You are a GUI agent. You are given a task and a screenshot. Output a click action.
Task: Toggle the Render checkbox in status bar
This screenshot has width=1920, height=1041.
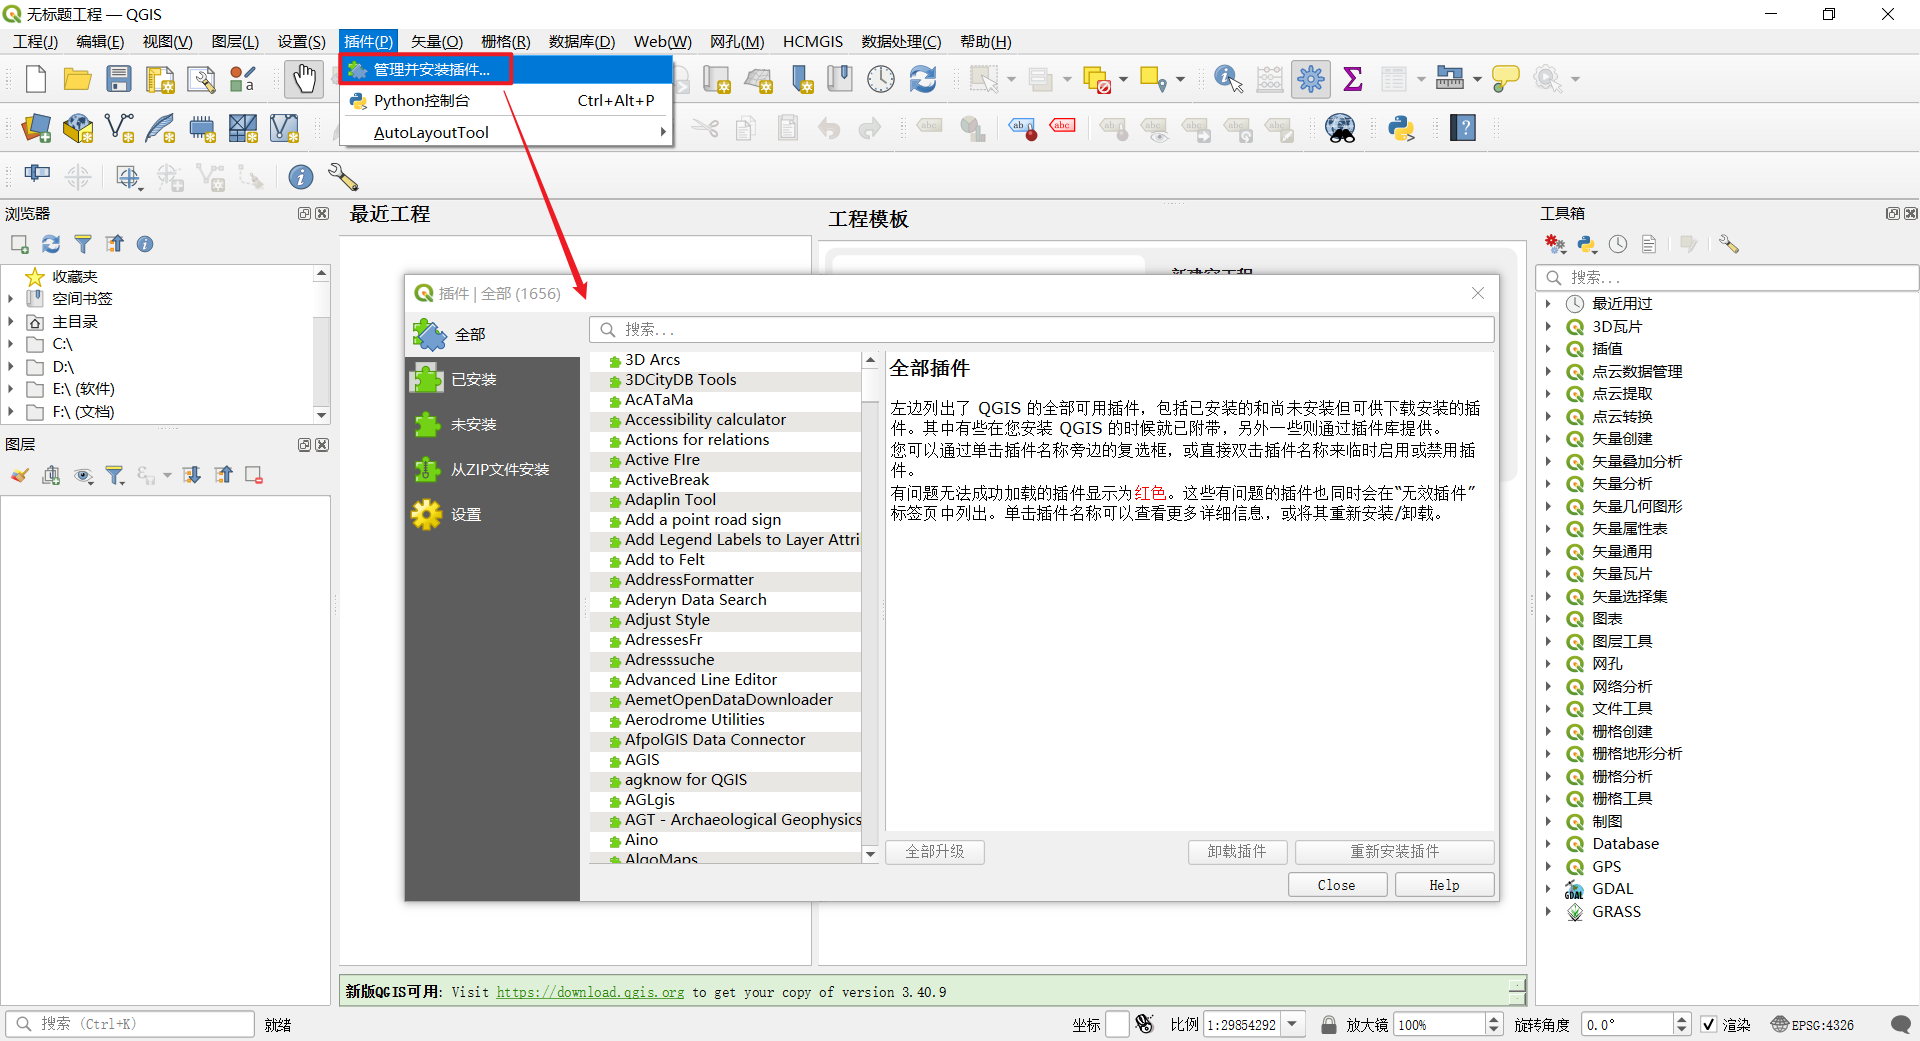click(1709, 1024)
